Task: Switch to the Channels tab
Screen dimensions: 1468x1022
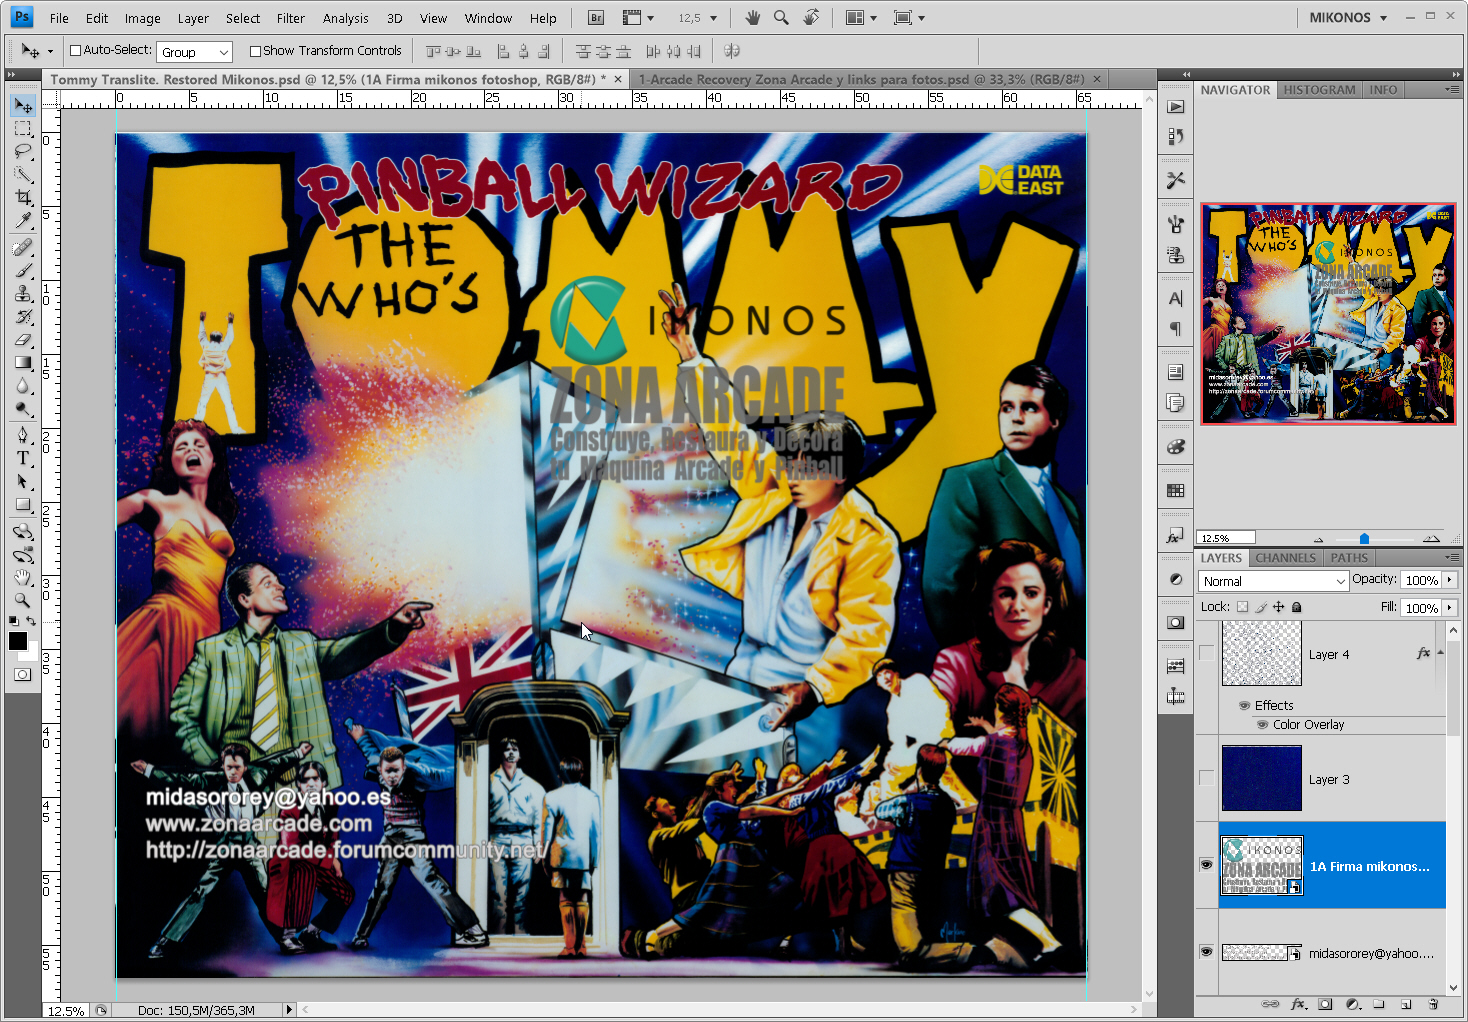Action: click(x=1285, y=558)
